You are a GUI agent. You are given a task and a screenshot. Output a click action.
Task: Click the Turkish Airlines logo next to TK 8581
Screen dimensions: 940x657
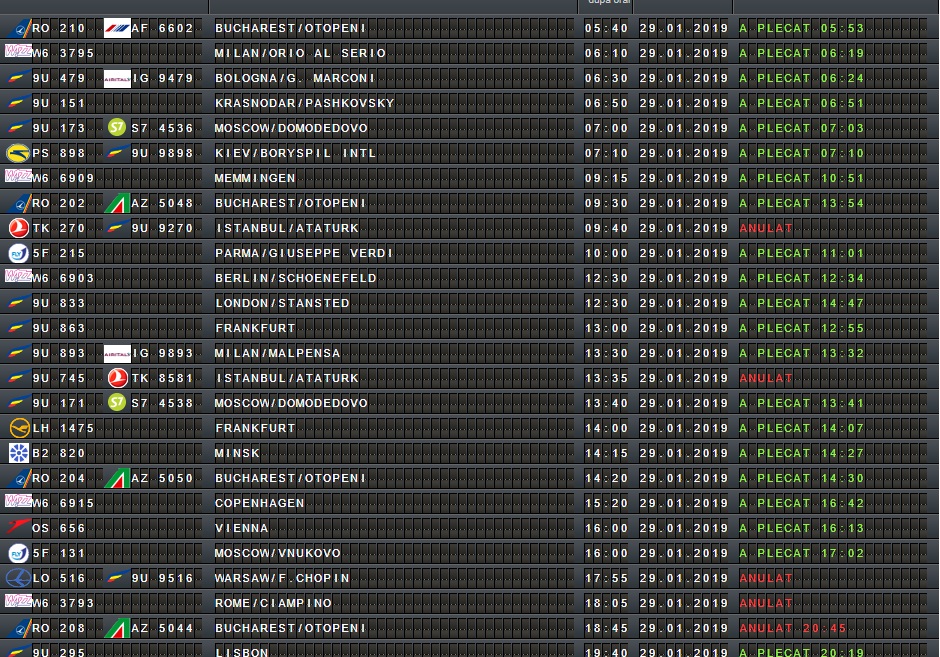pos(118,378)
